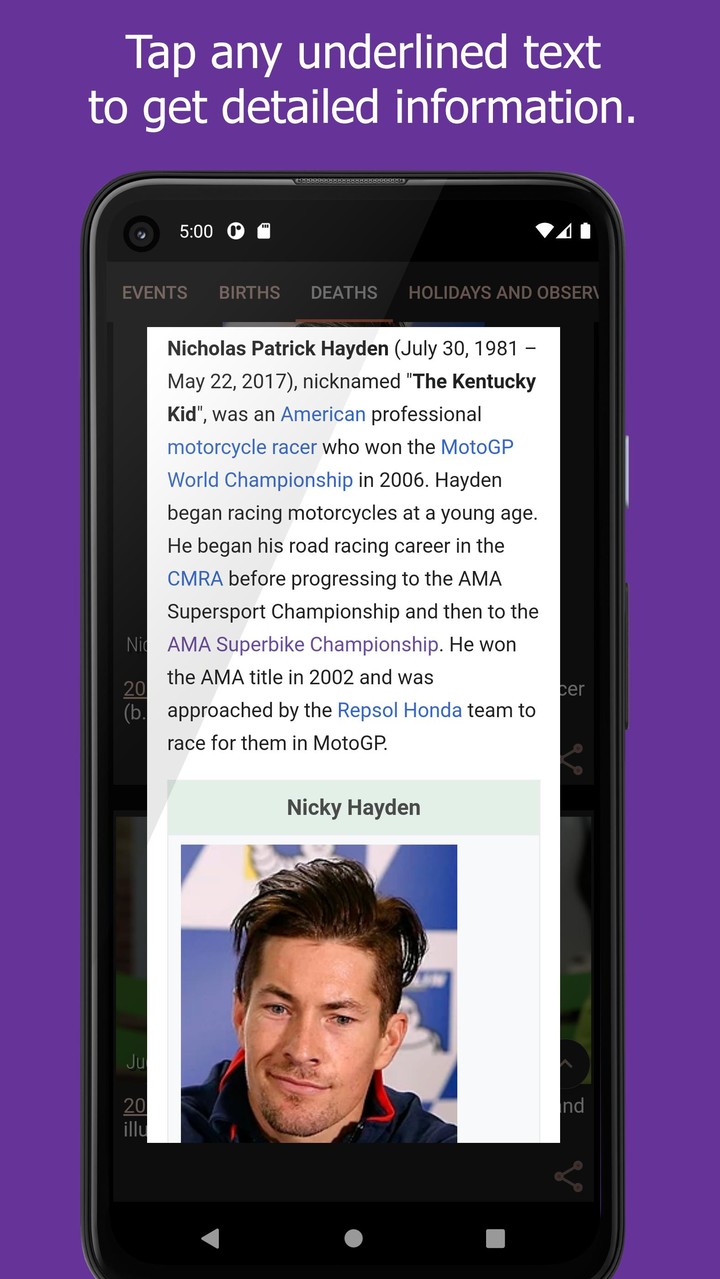This screenshot has width=720, height=1279.
Task: Switch to the EVENTS tab
Action: pos(154,293)
